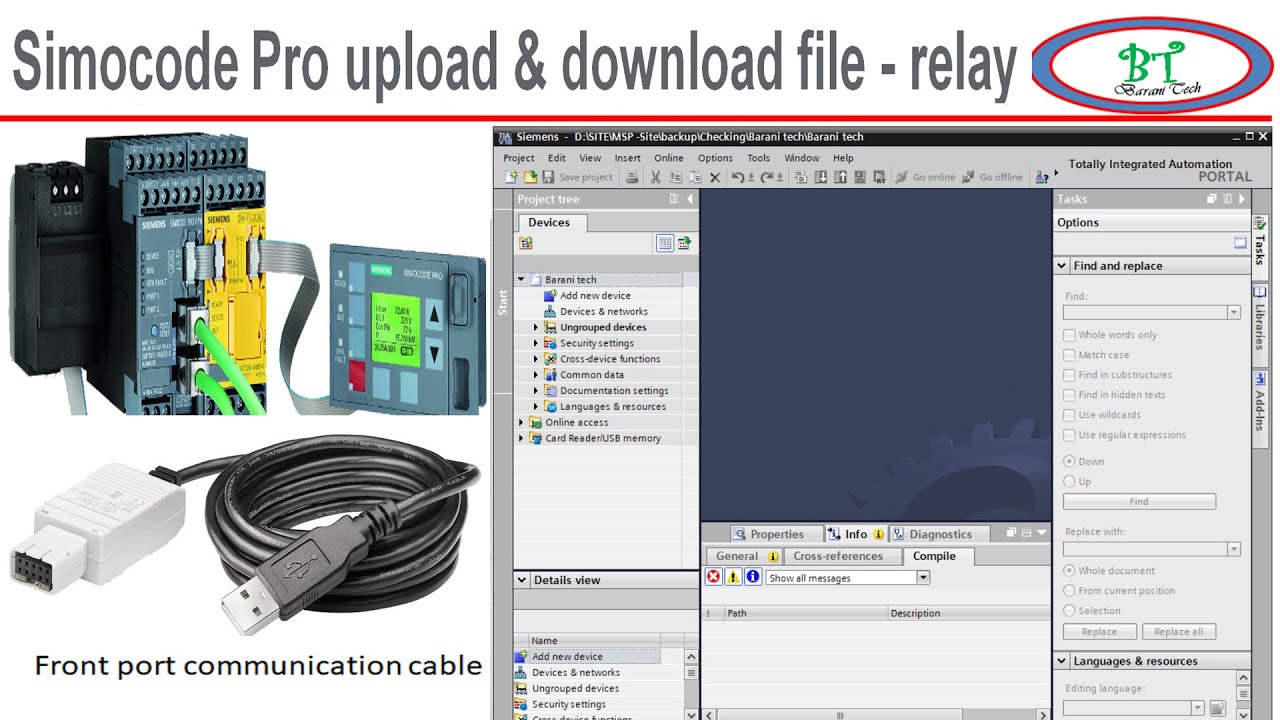Viewport: 1280px width, 720px height.
Task: Undo the last action in toolbar
Action: point(738,177)
